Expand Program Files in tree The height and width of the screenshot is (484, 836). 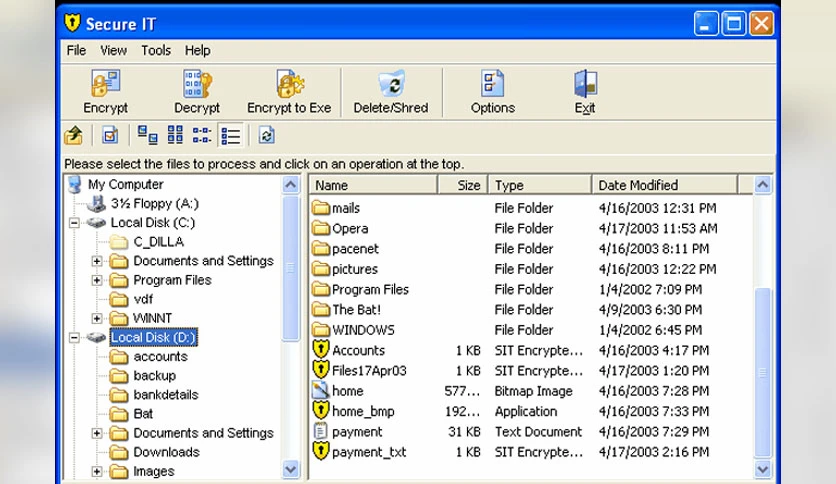click(x=97, y=280)
